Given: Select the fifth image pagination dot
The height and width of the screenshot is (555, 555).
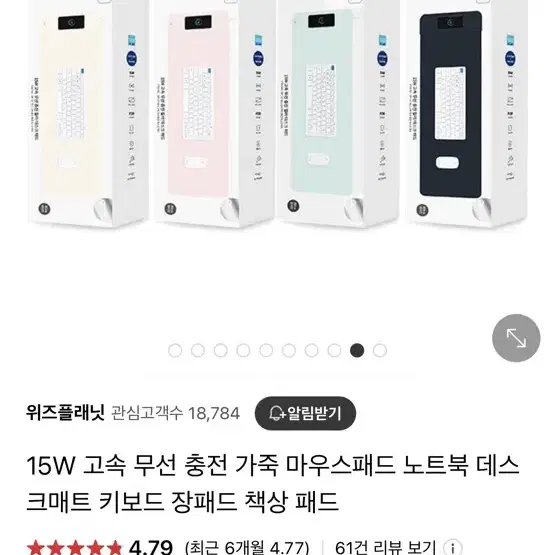Looking at the screenshot, I should (266, 350).
